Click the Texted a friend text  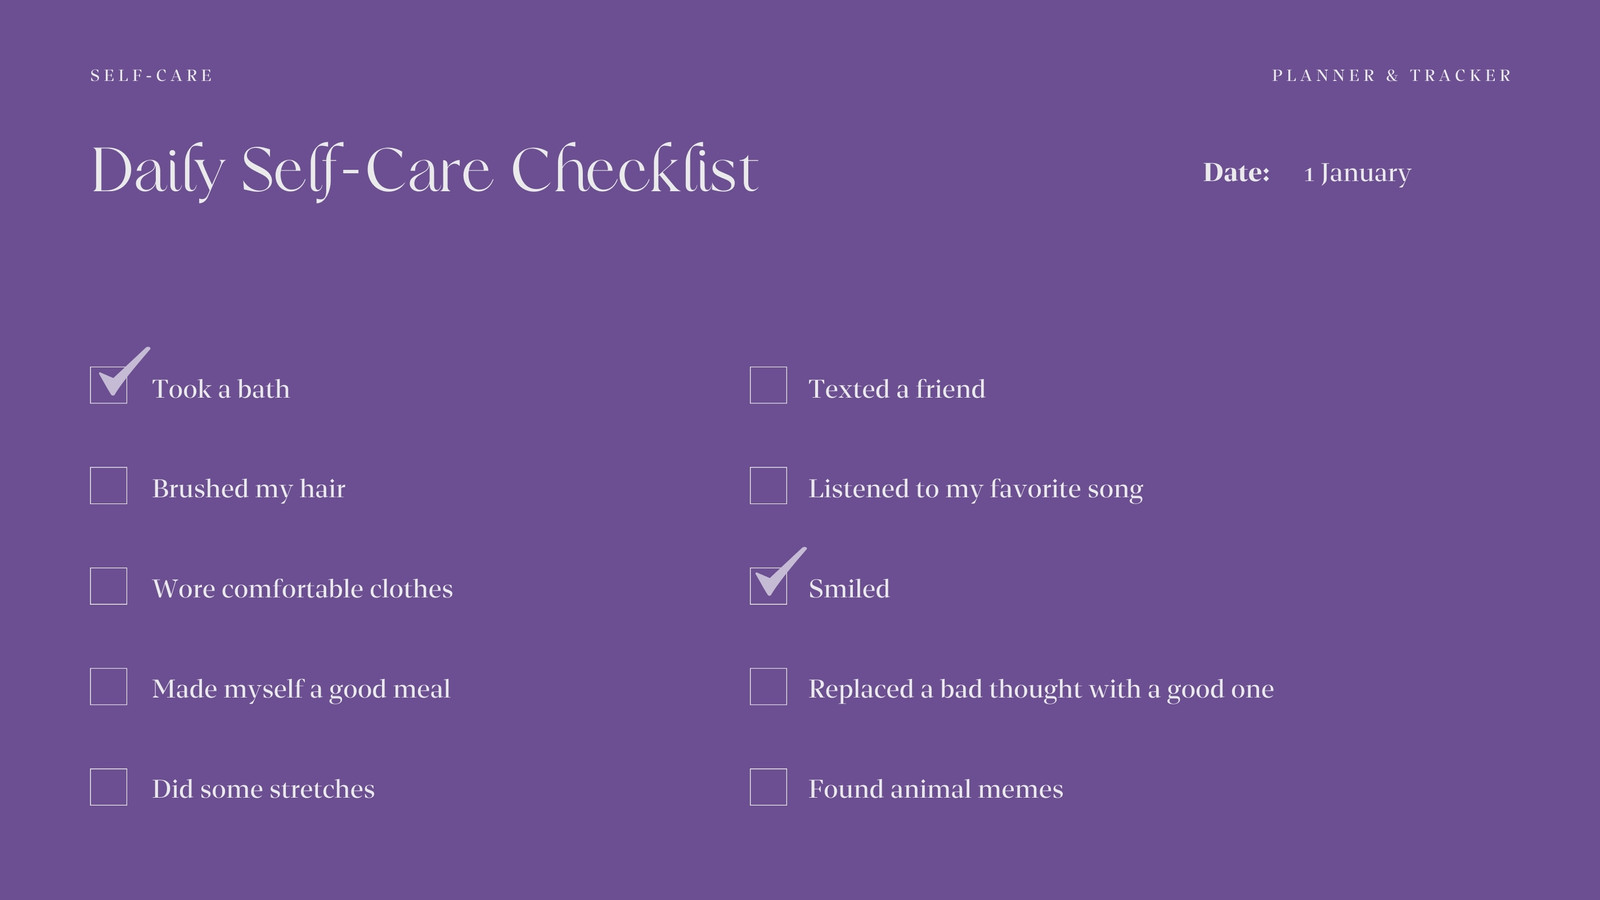[x=897, y=389]
